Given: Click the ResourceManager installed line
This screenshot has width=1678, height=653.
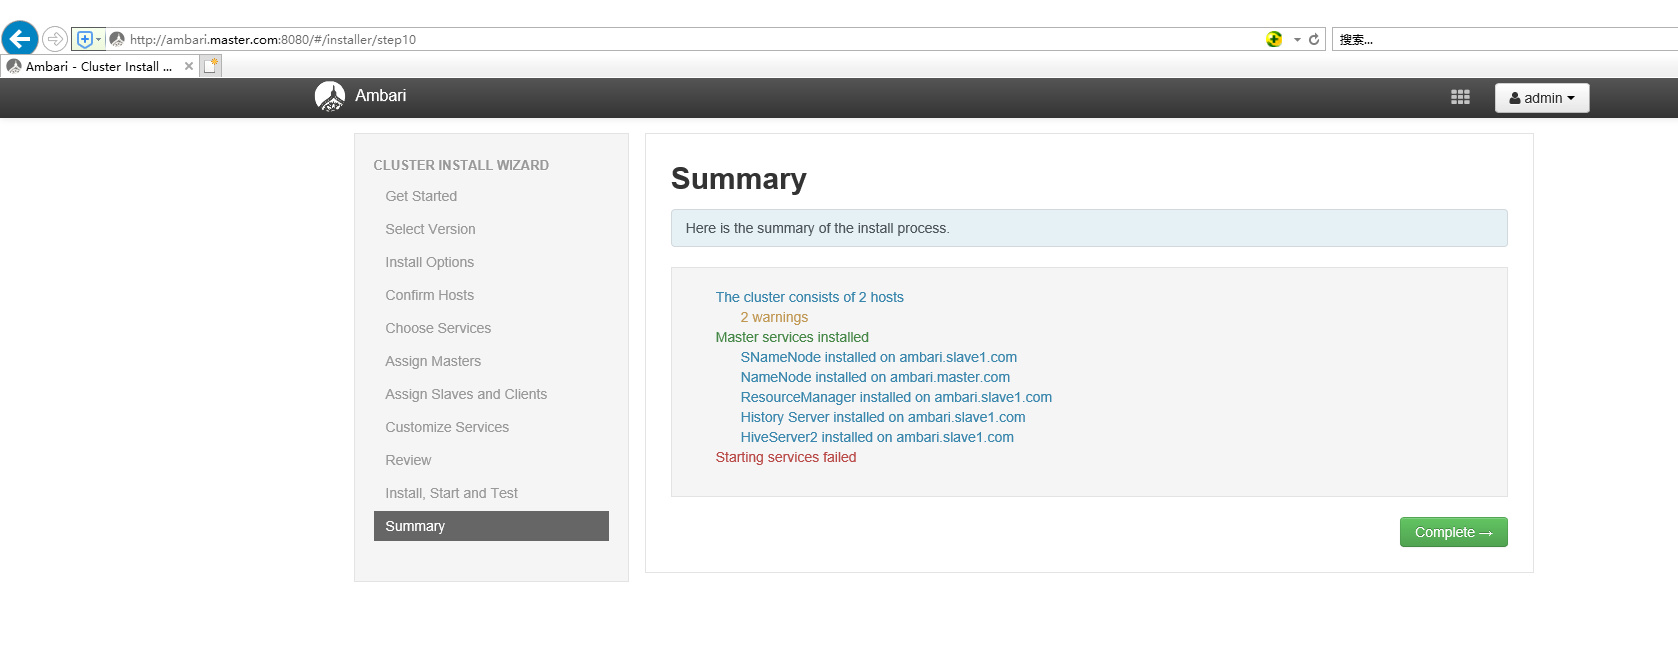Looking at the screenshot, I should 896,397.
